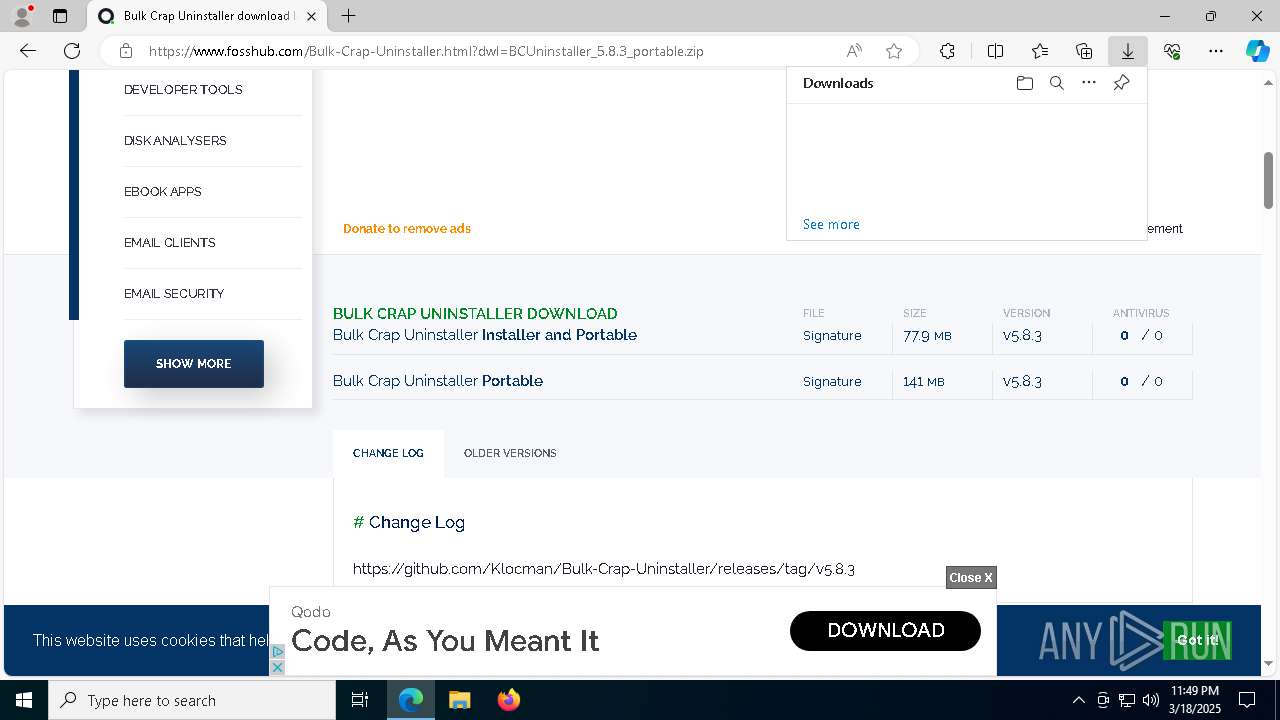Open Signature for Installer and Portable file
Viewport: 1280px width, 720px height.
coord(832,336)
